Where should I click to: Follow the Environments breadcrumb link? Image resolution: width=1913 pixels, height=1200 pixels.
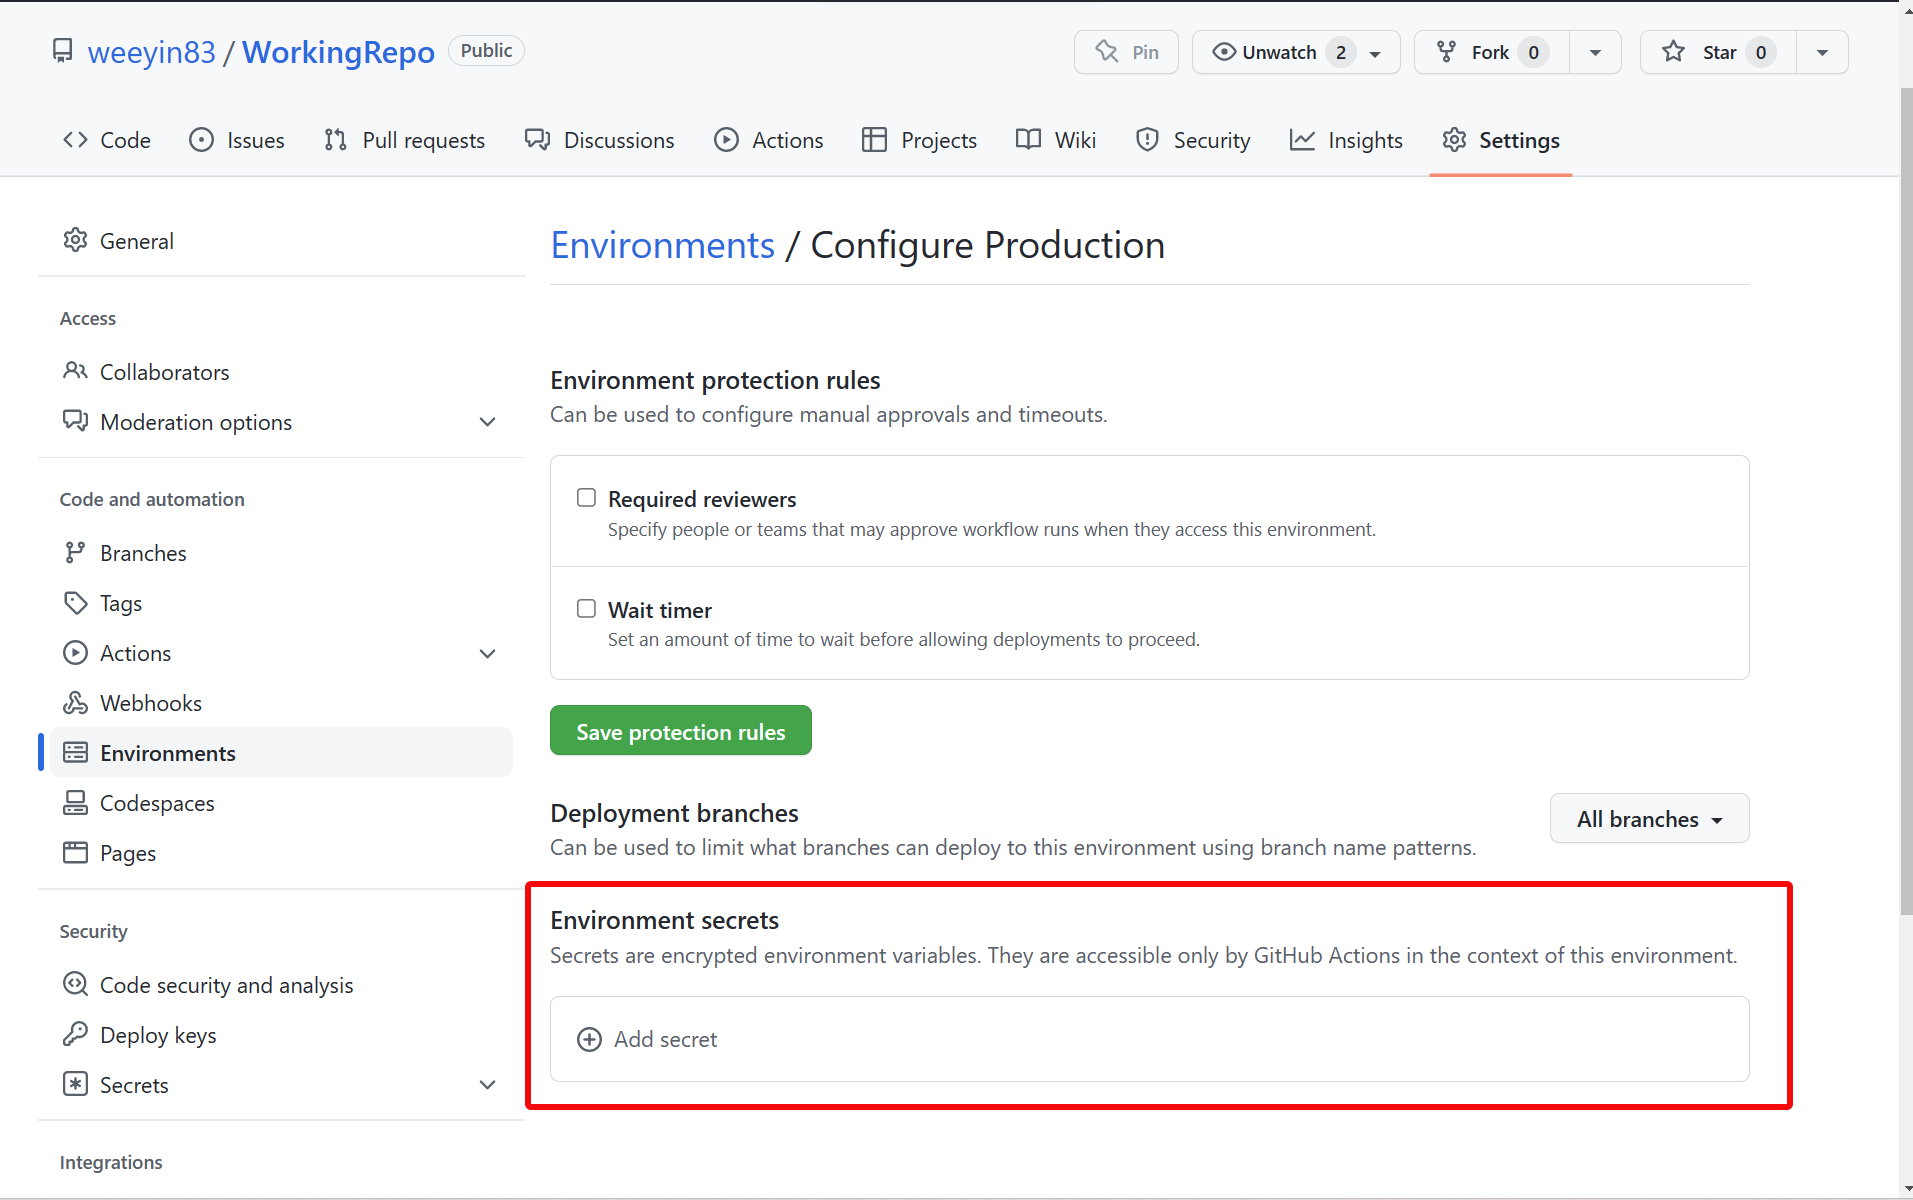click(x=662, y=244)
